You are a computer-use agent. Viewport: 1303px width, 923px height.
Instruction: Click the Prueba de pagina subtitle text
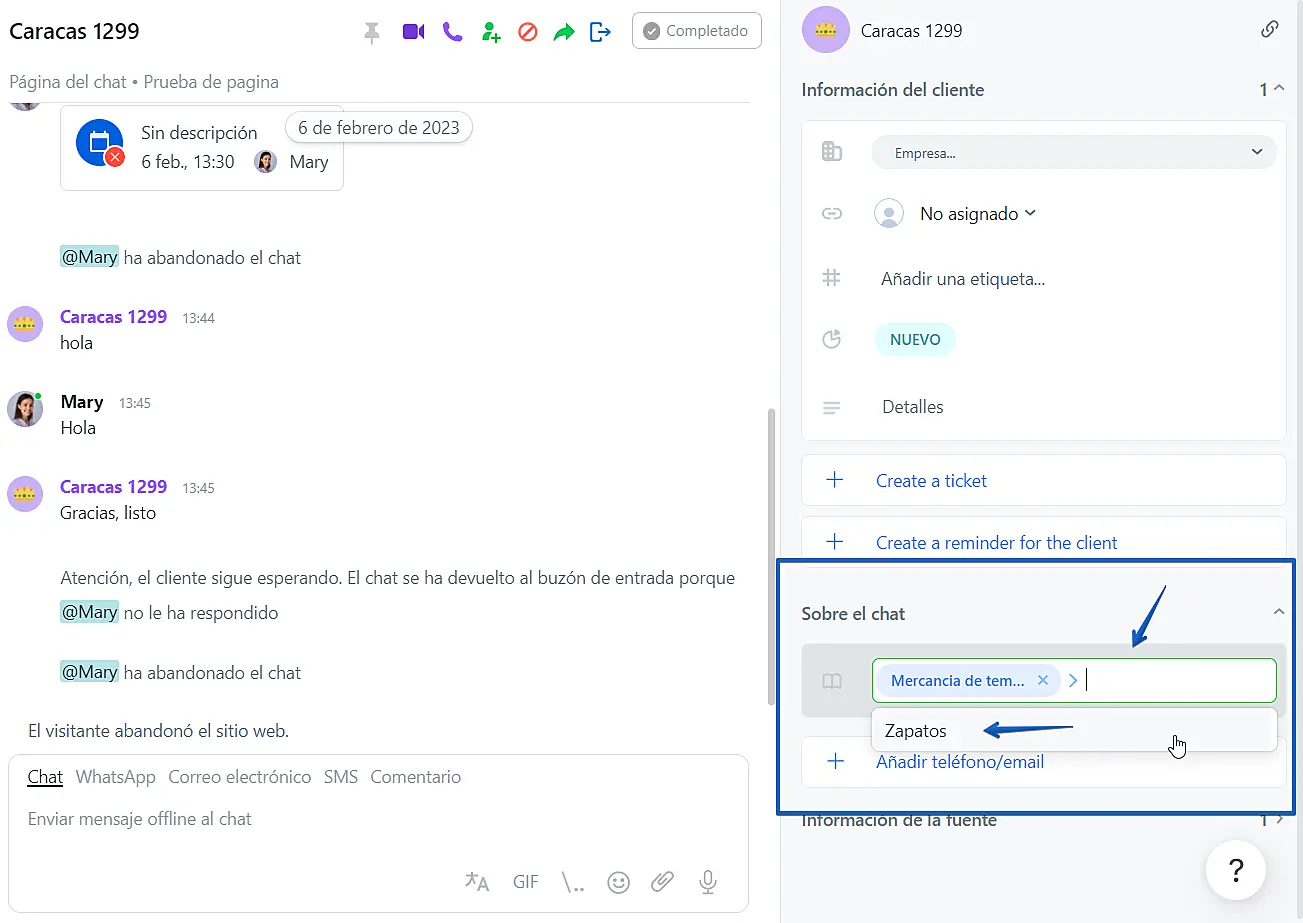[x=211, y=82]
